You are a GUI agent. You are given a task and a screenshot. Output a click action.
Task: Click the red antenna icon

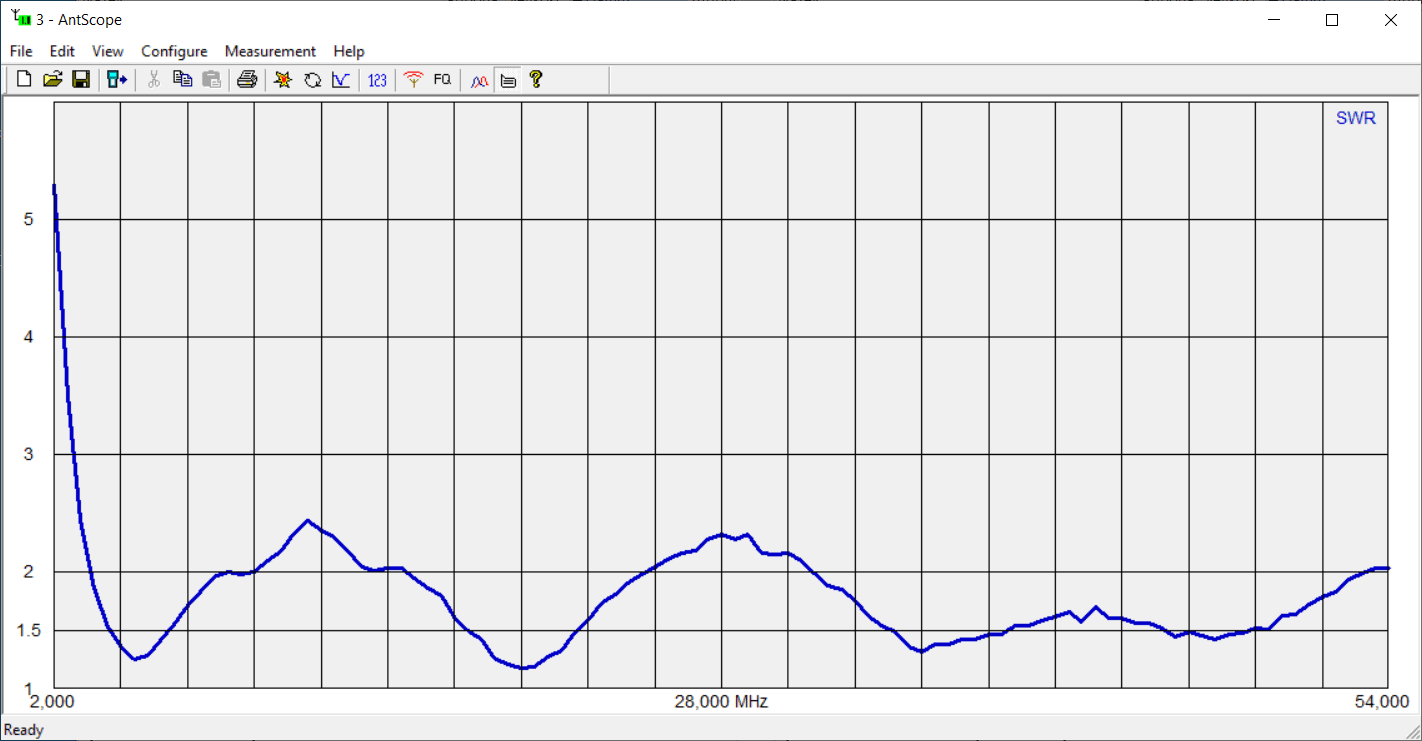point(413,80)
